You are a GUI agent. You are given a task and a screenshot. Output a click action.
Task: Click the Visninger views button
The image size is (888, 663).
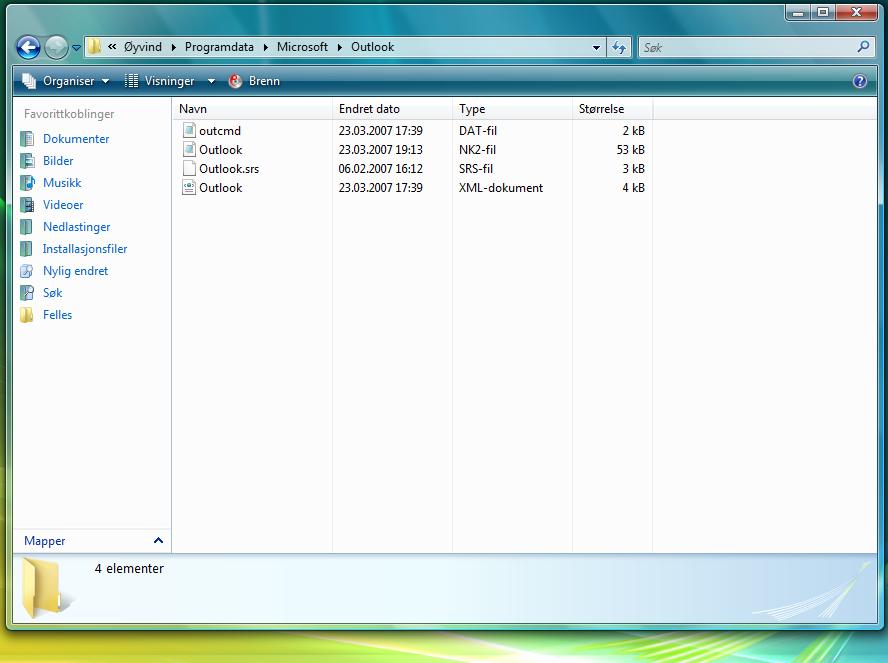[160, 81]
